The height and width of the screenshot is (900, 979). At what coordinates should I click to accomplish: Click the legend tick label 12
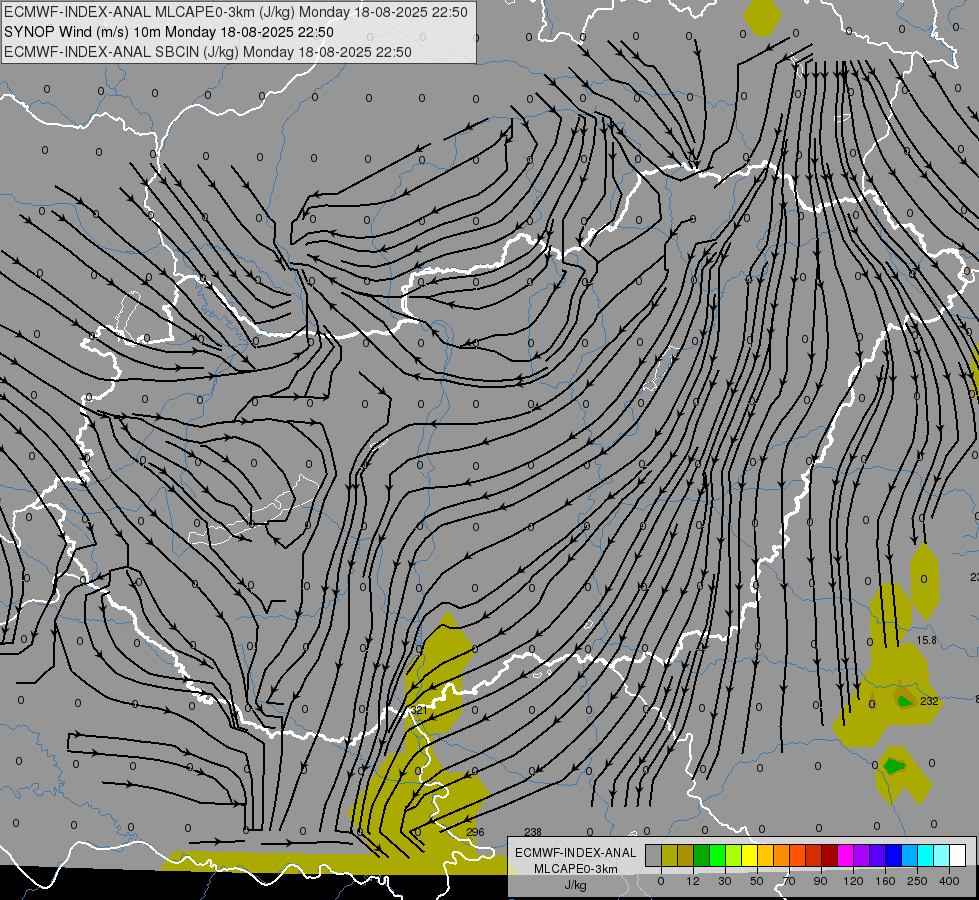693,881
